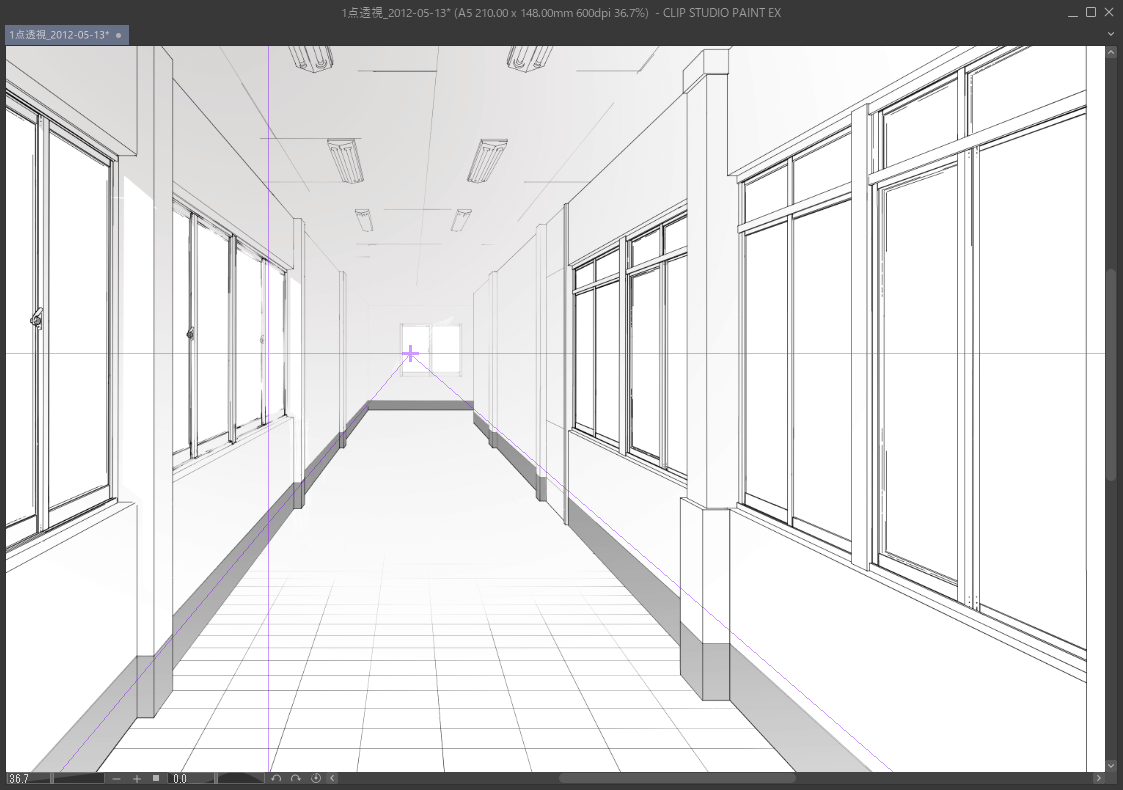
Task: Click the fit-to-screen square icon
Action: tap(156, 778)
